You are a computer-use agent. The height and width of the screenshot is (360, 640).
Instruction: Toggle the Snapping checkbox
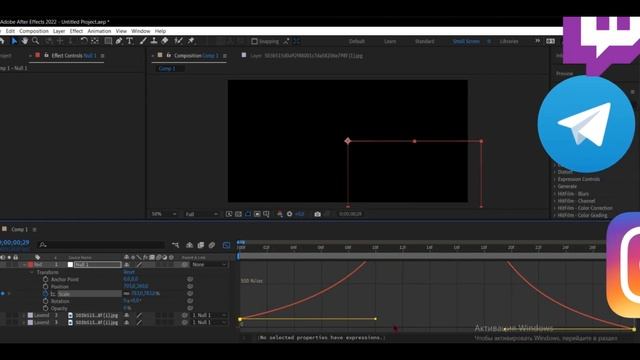[x=254, y=41]
